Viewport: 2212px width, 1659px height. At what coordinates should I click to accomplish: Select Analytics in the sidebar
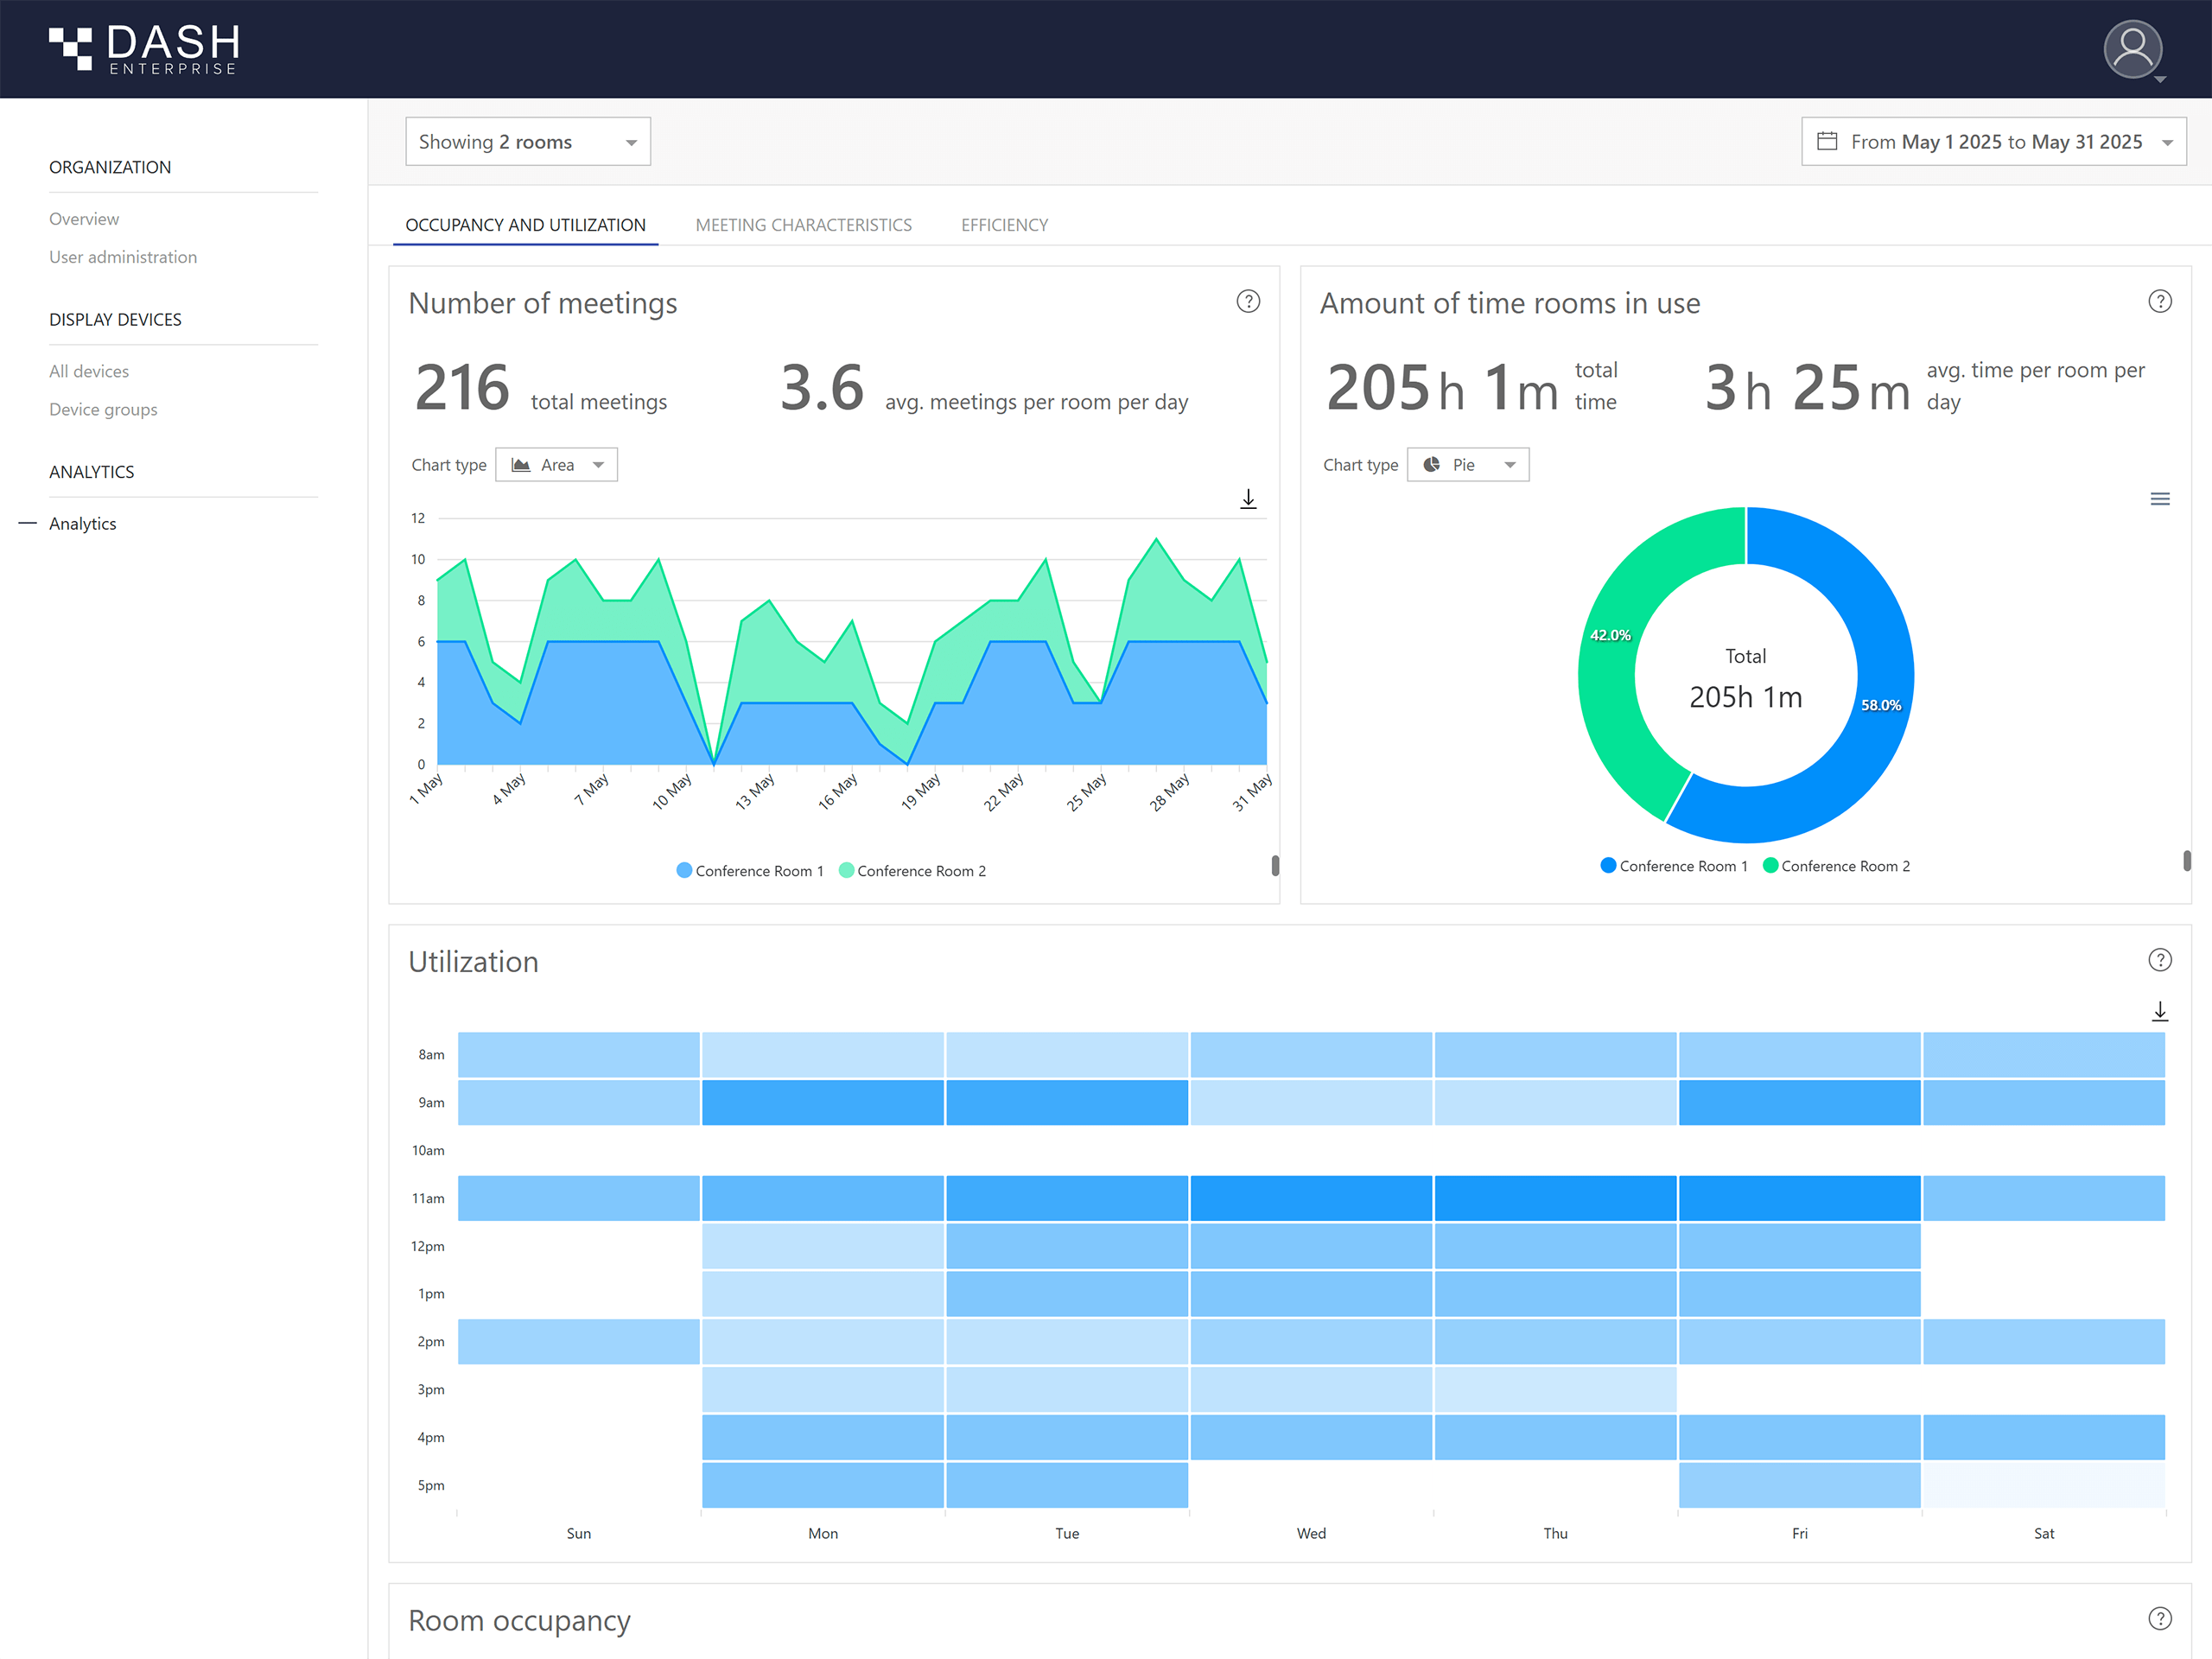(82, 524)
